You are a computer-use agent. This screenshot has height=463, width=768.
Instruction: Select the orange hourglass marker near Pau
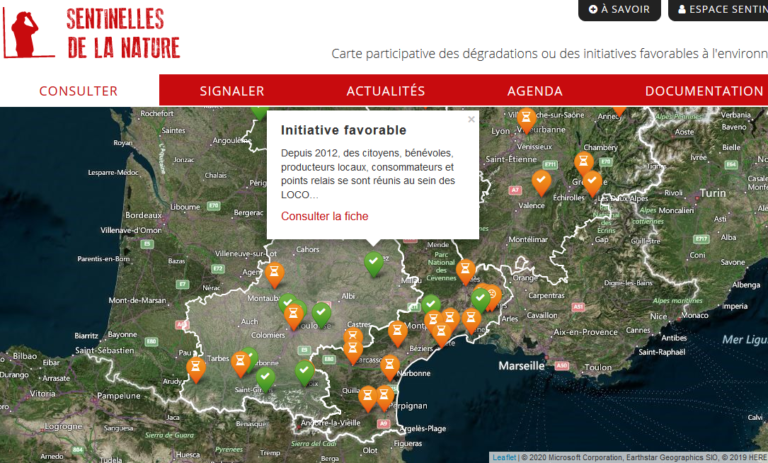point(196,368)
